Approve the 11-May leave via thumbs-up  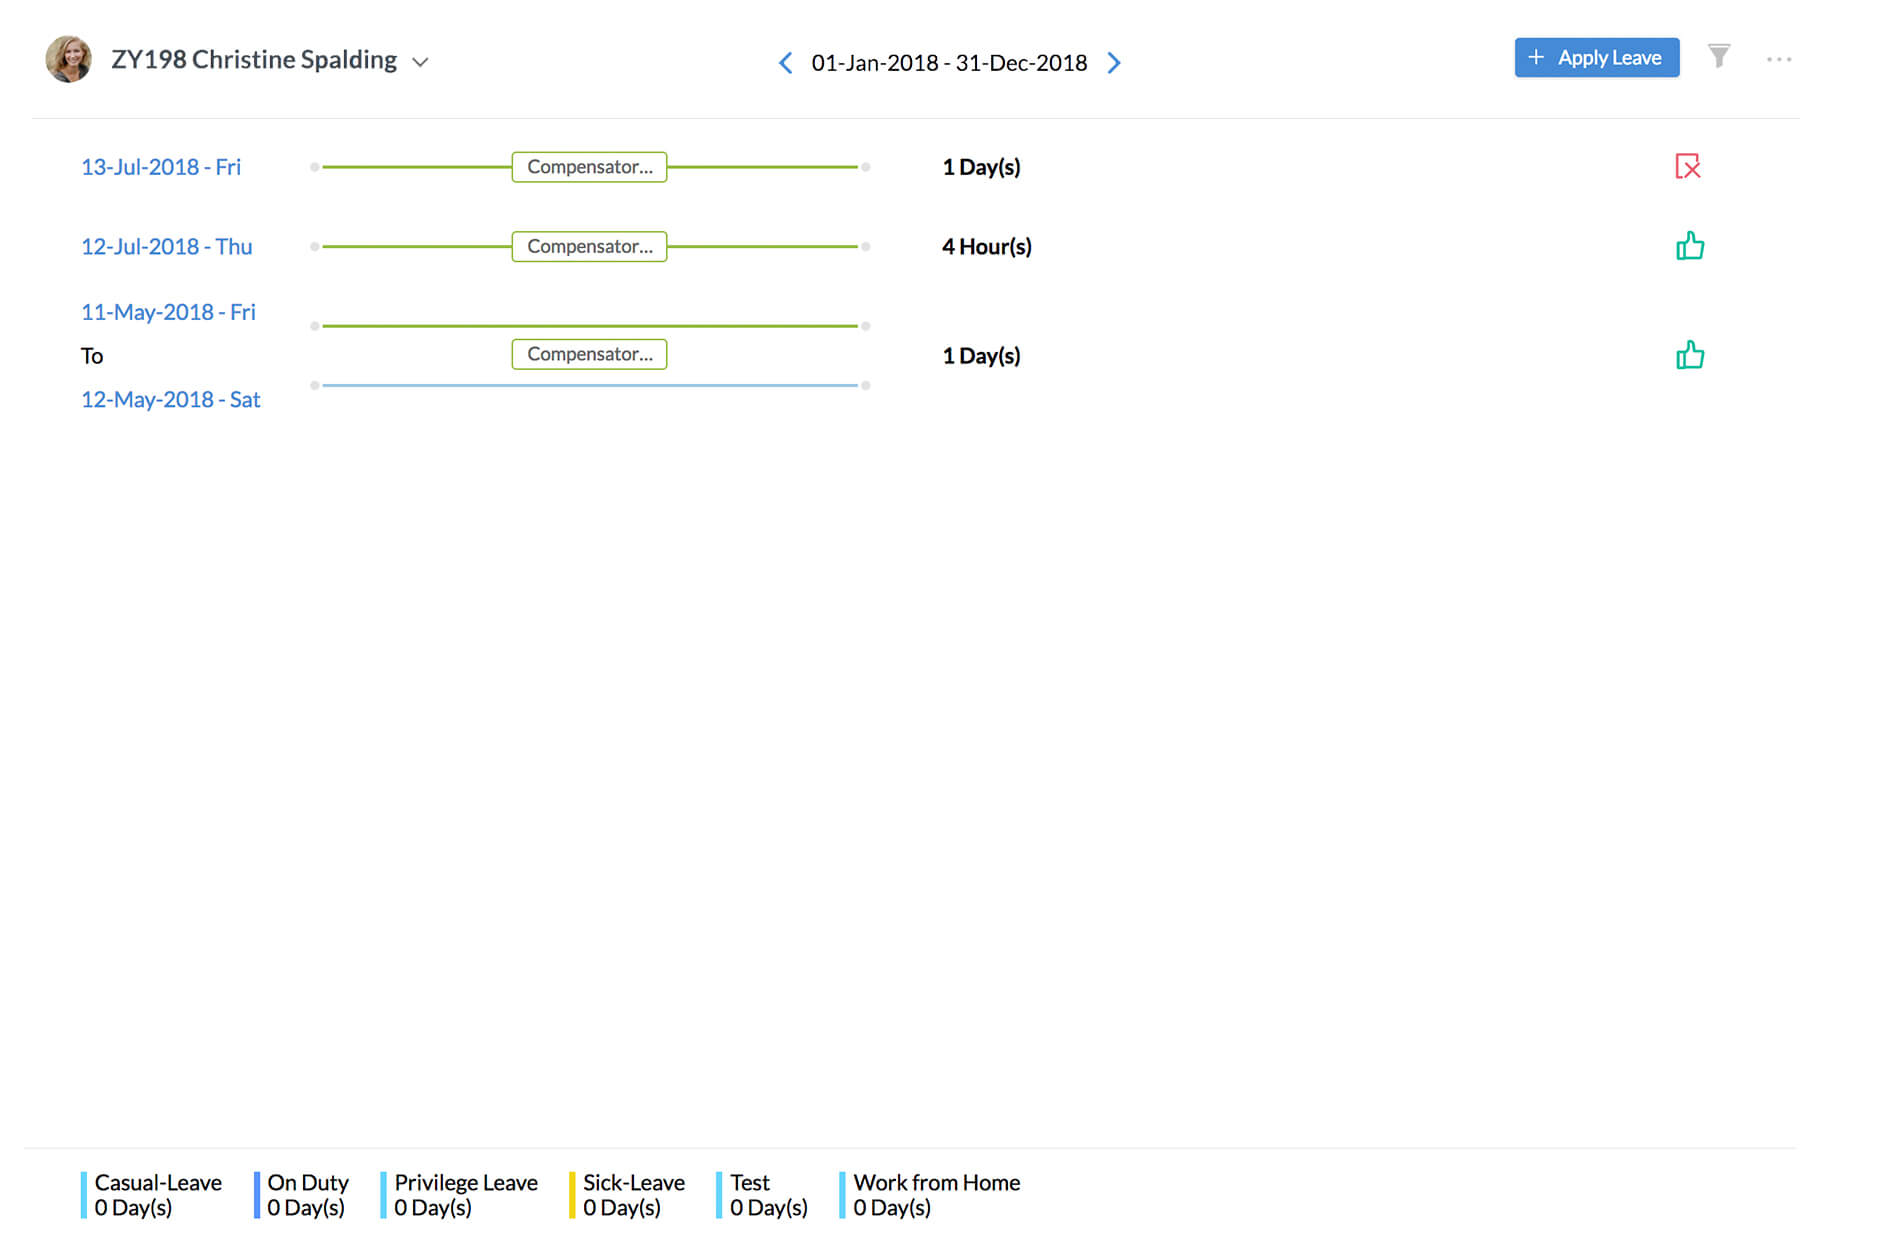1691,354
